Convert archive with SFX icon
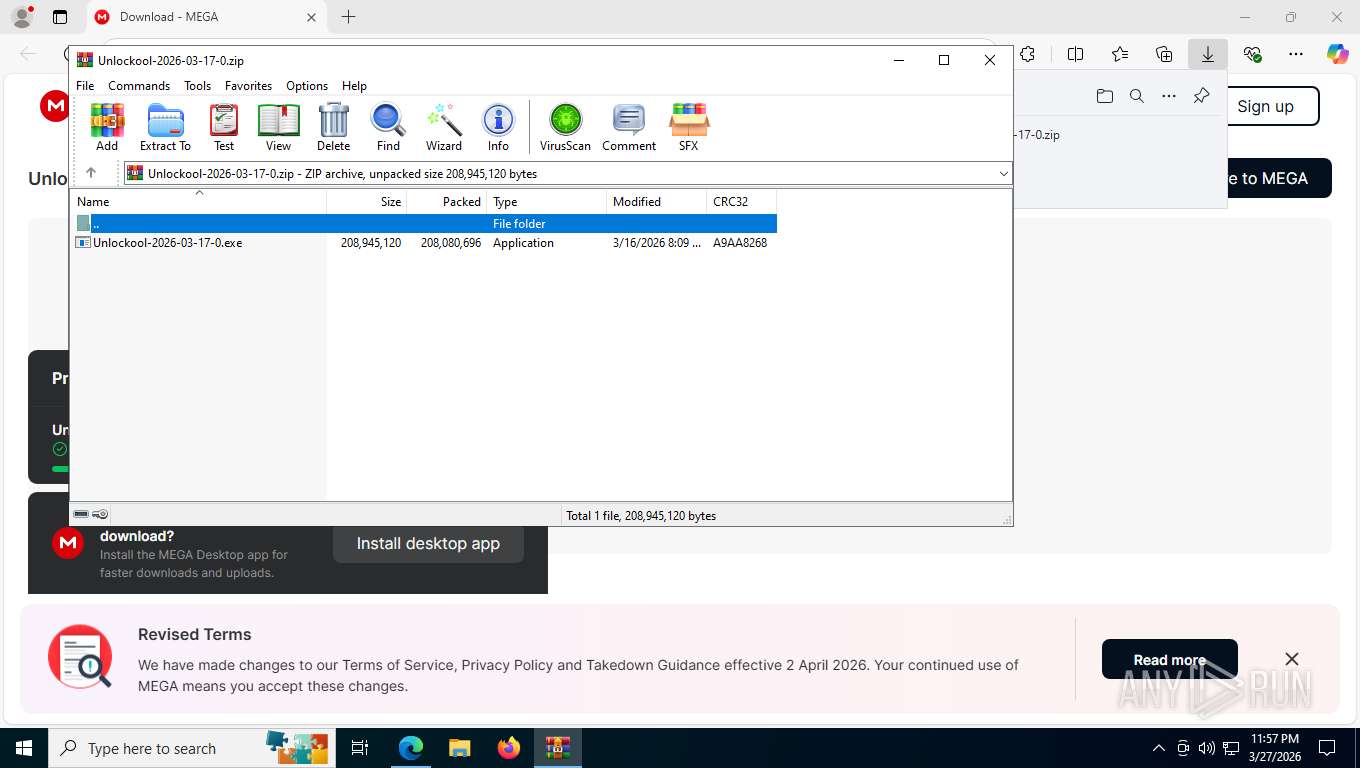Viewport: 1360px width, 768px height. [689, 127]
